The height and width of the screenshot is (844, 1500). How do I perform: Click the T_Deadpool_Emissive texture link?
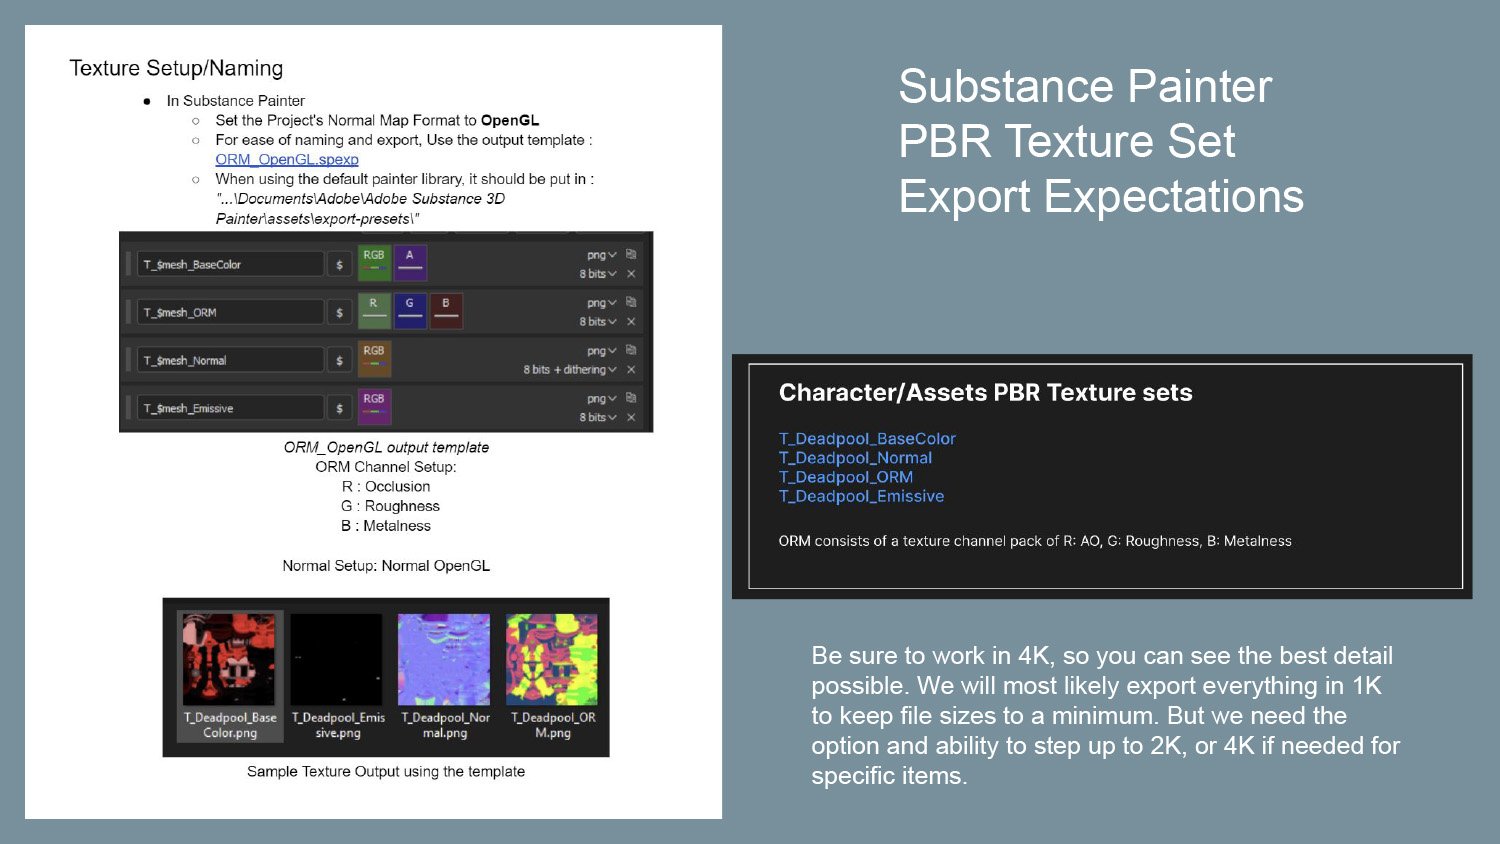[862, 496]
